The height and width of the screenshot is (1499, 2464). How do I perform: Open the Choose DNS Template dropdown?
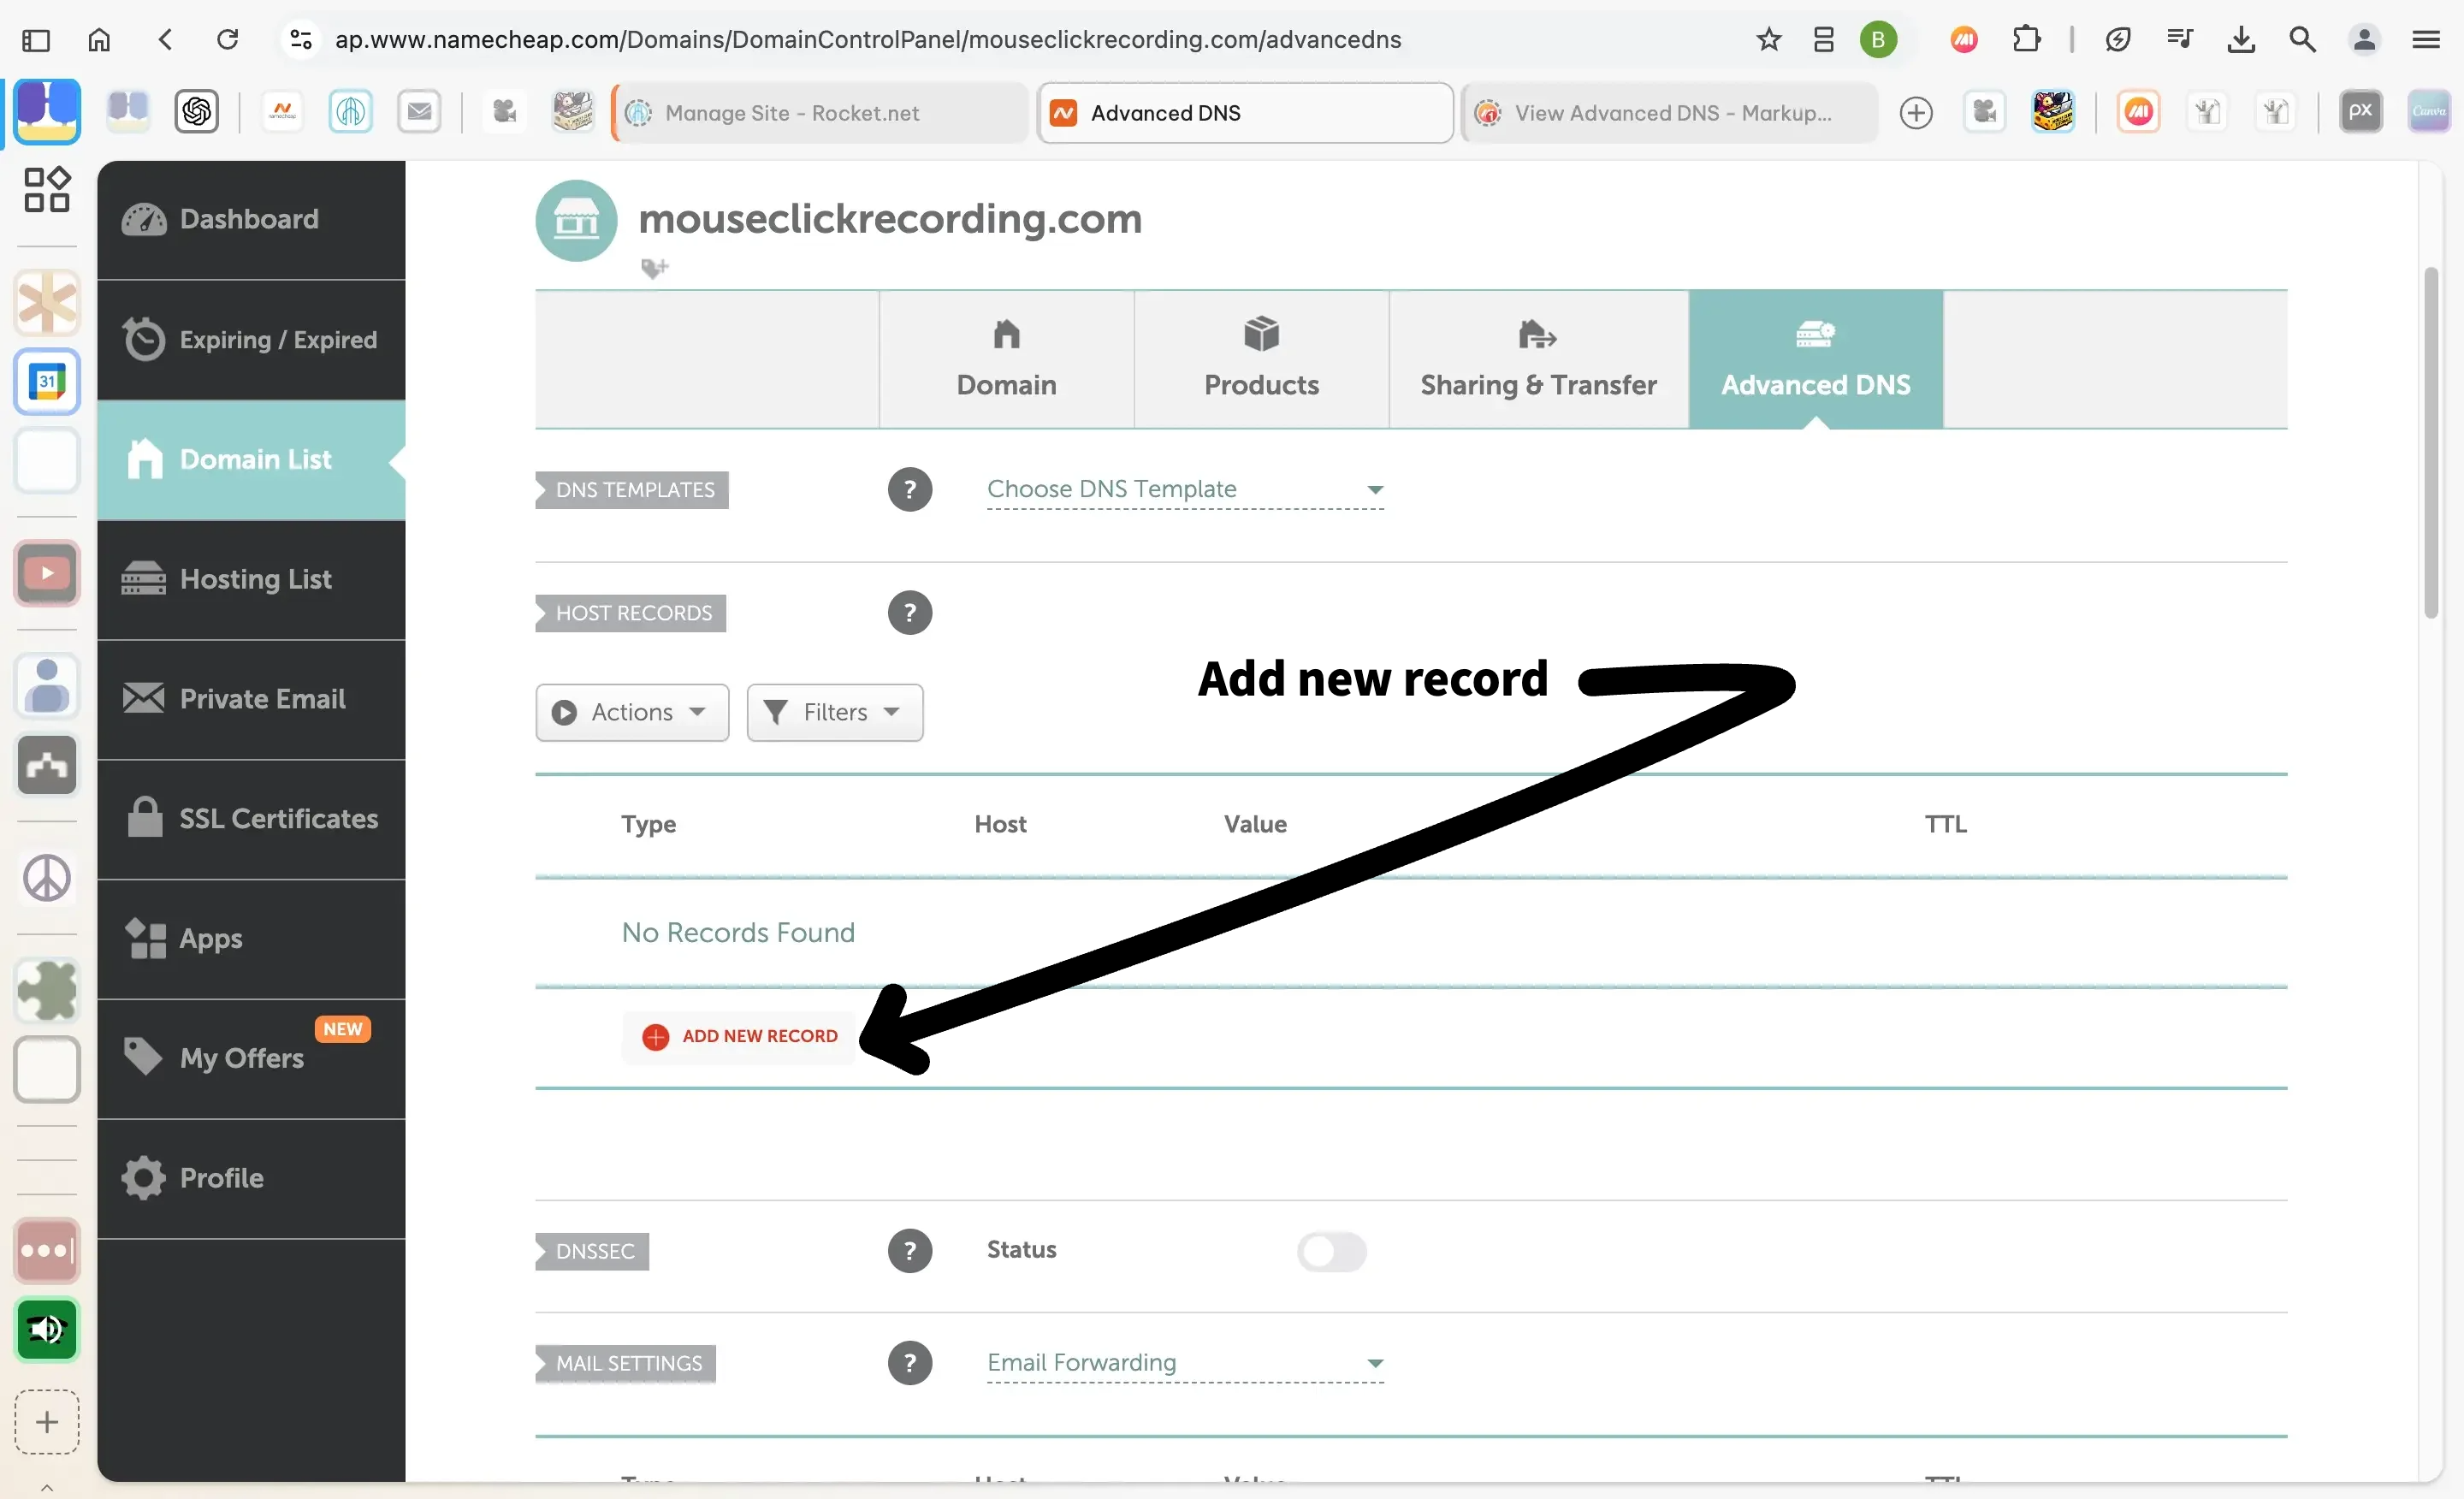coord(1184,489)
